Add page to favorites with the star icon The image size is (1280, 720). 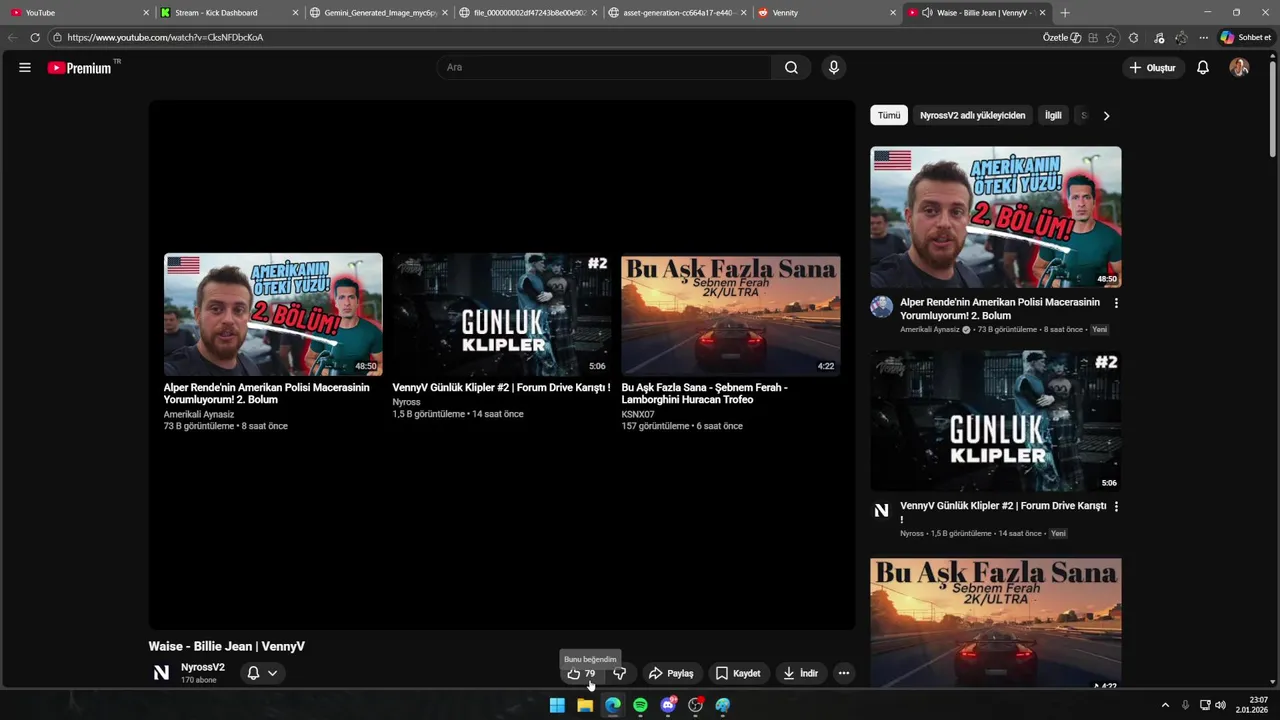coord(1111,38)
